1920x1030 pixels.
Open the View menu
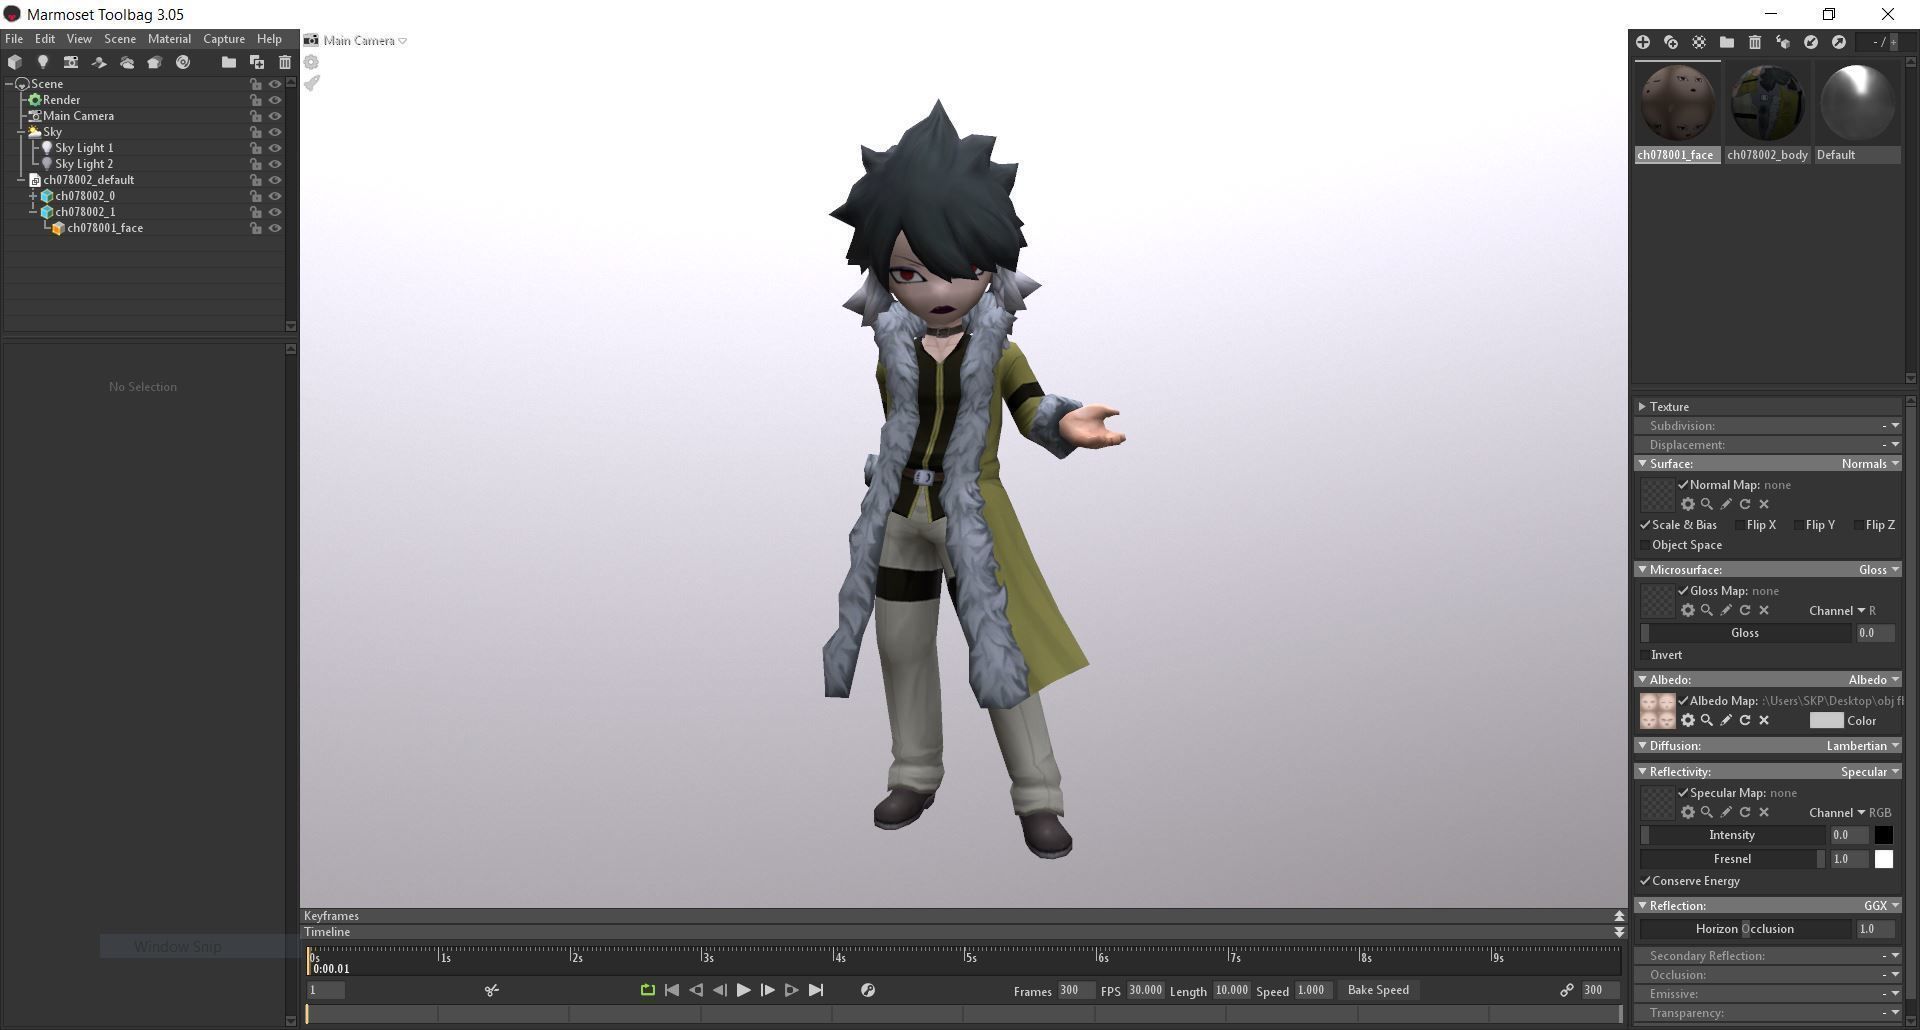(79, 39)
